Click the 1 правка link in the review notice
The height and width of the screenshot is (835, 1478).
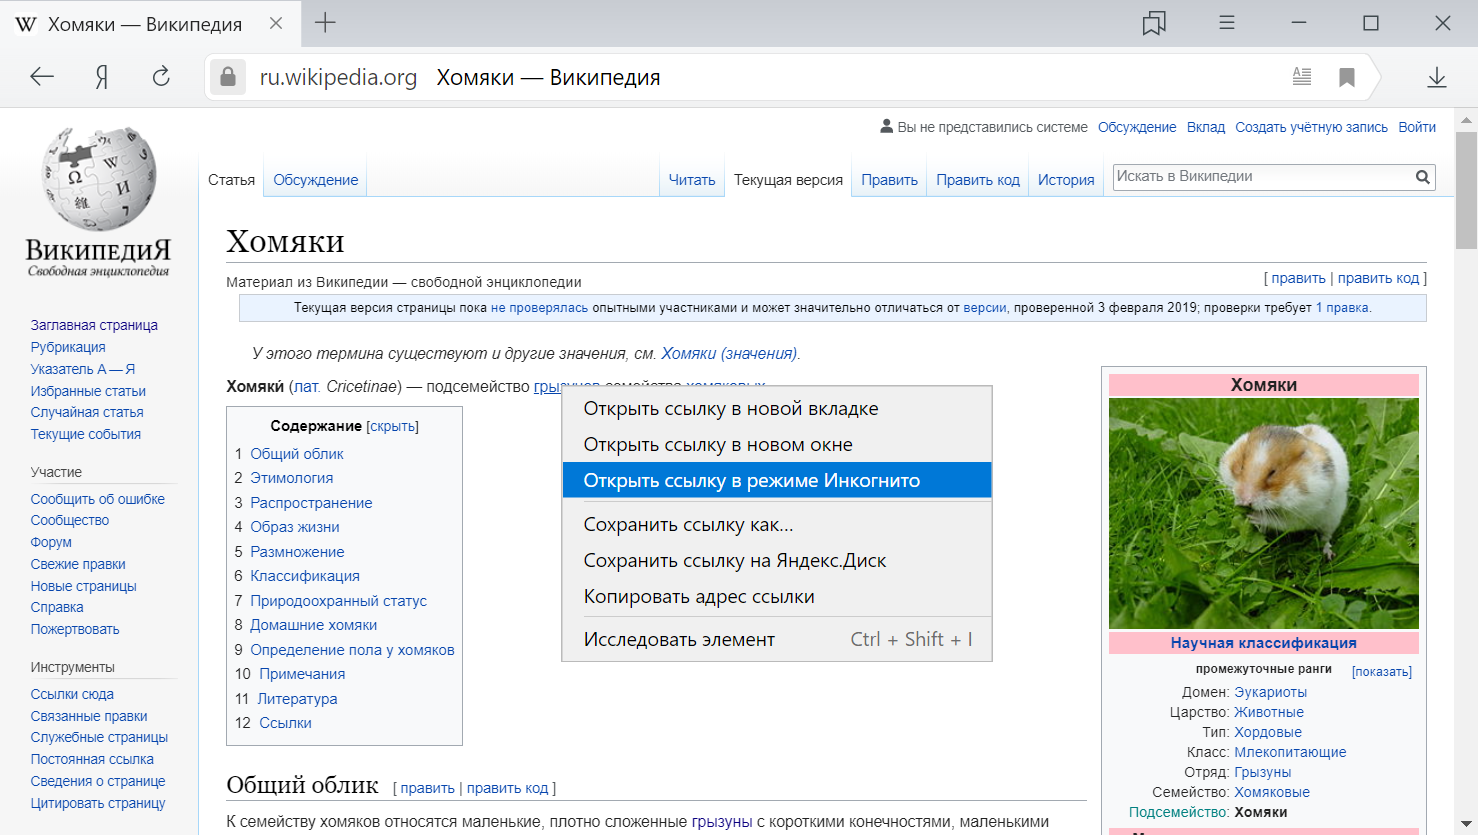click(x=1343, y=308)
